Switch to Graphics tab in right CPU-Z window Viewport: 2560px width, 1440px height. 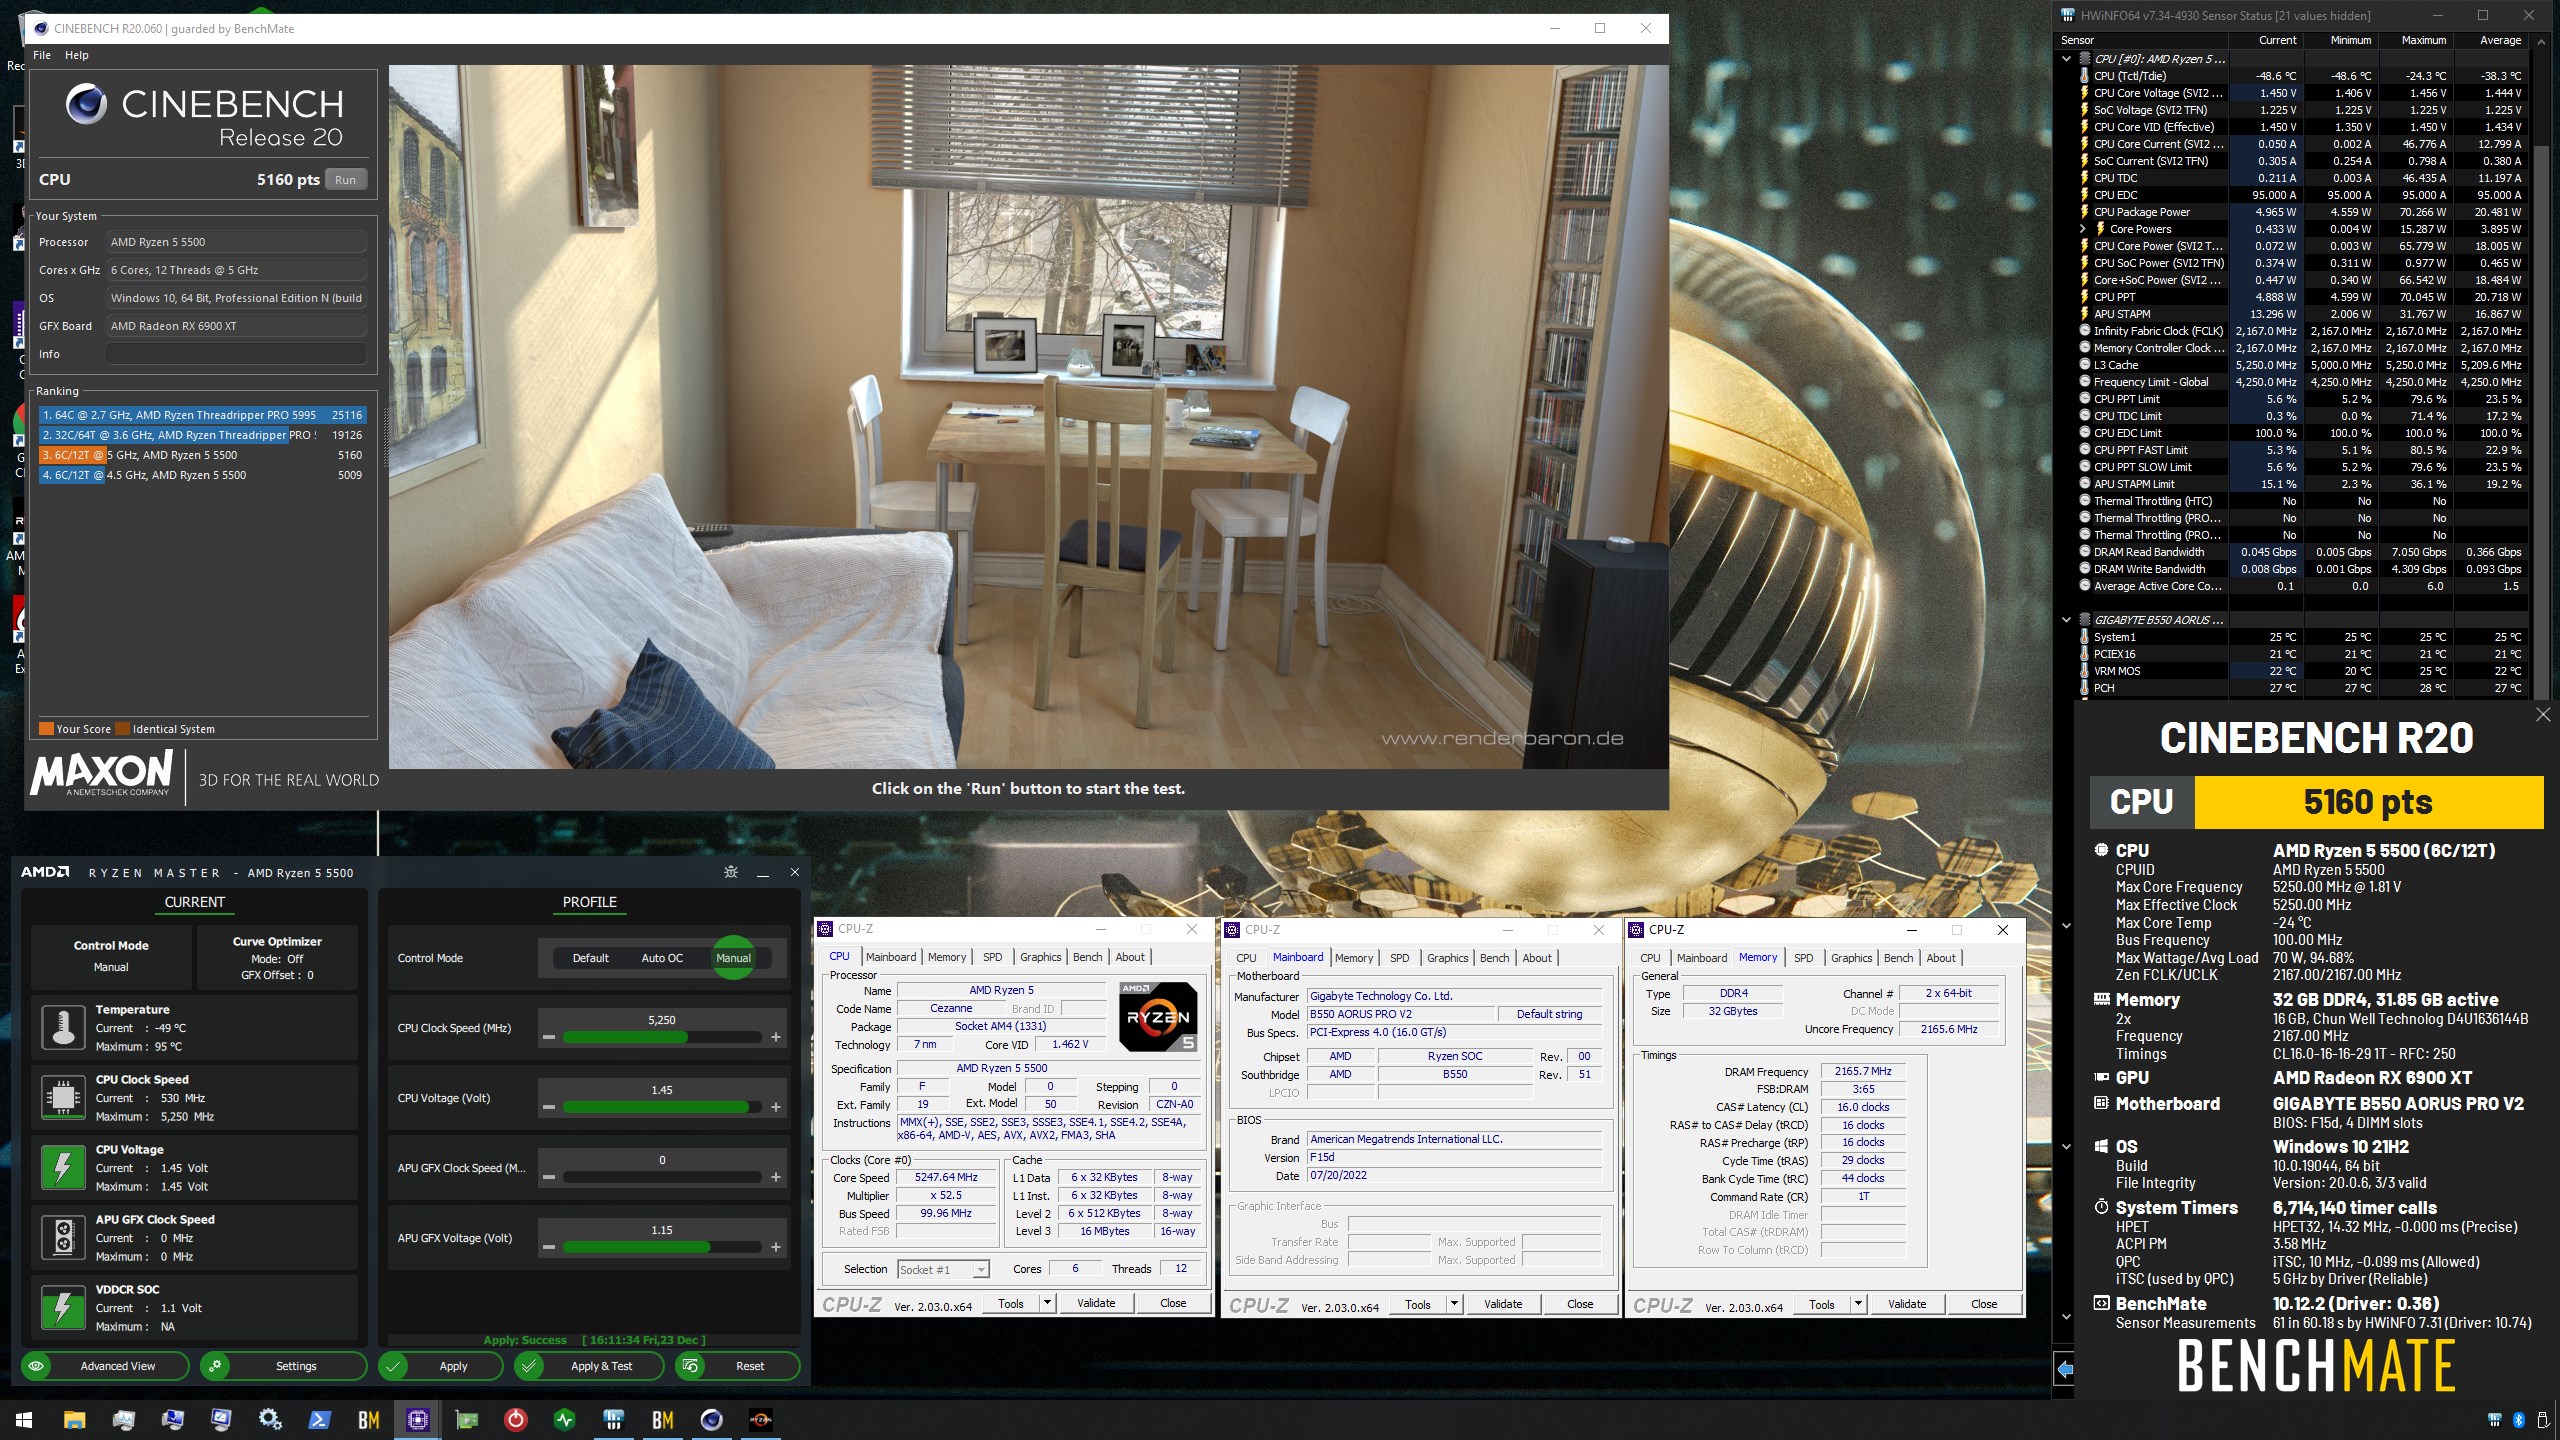coord(1851,958)
